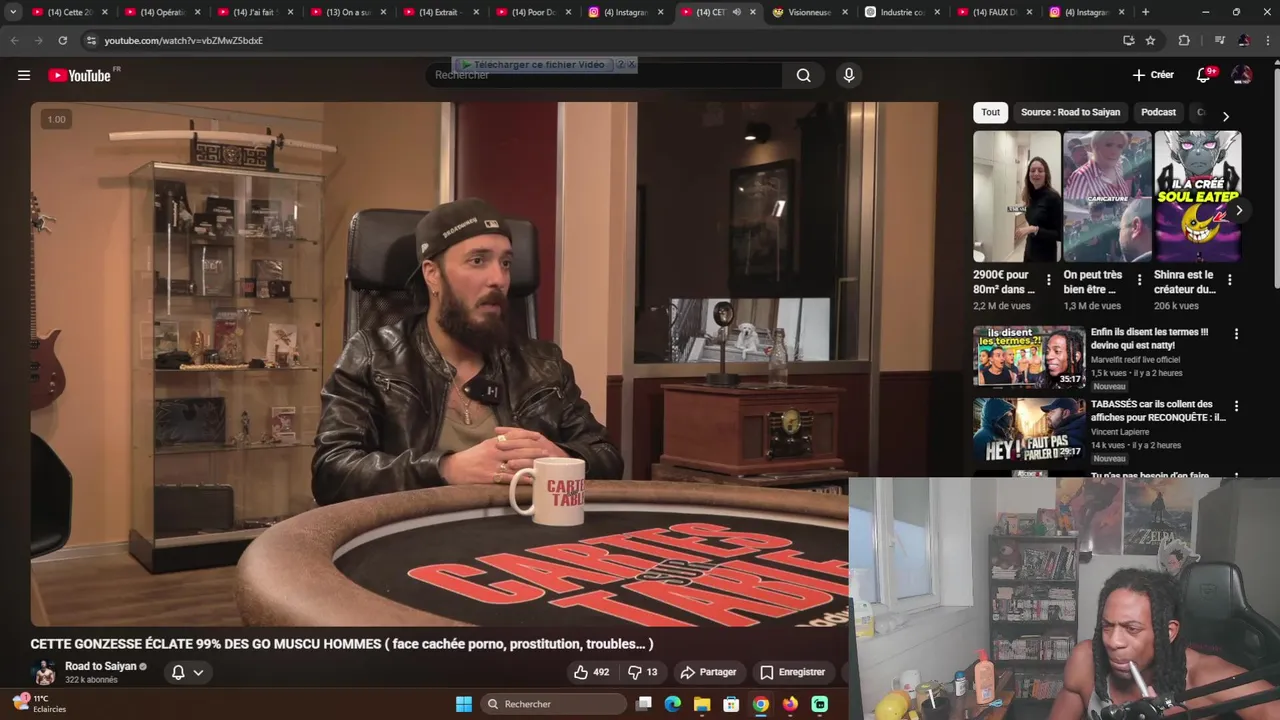This screenshot has width=1280, height=720.
Task: Open options for the 'TABASSÉS car ils collent' video
Action: [1236, 406]
